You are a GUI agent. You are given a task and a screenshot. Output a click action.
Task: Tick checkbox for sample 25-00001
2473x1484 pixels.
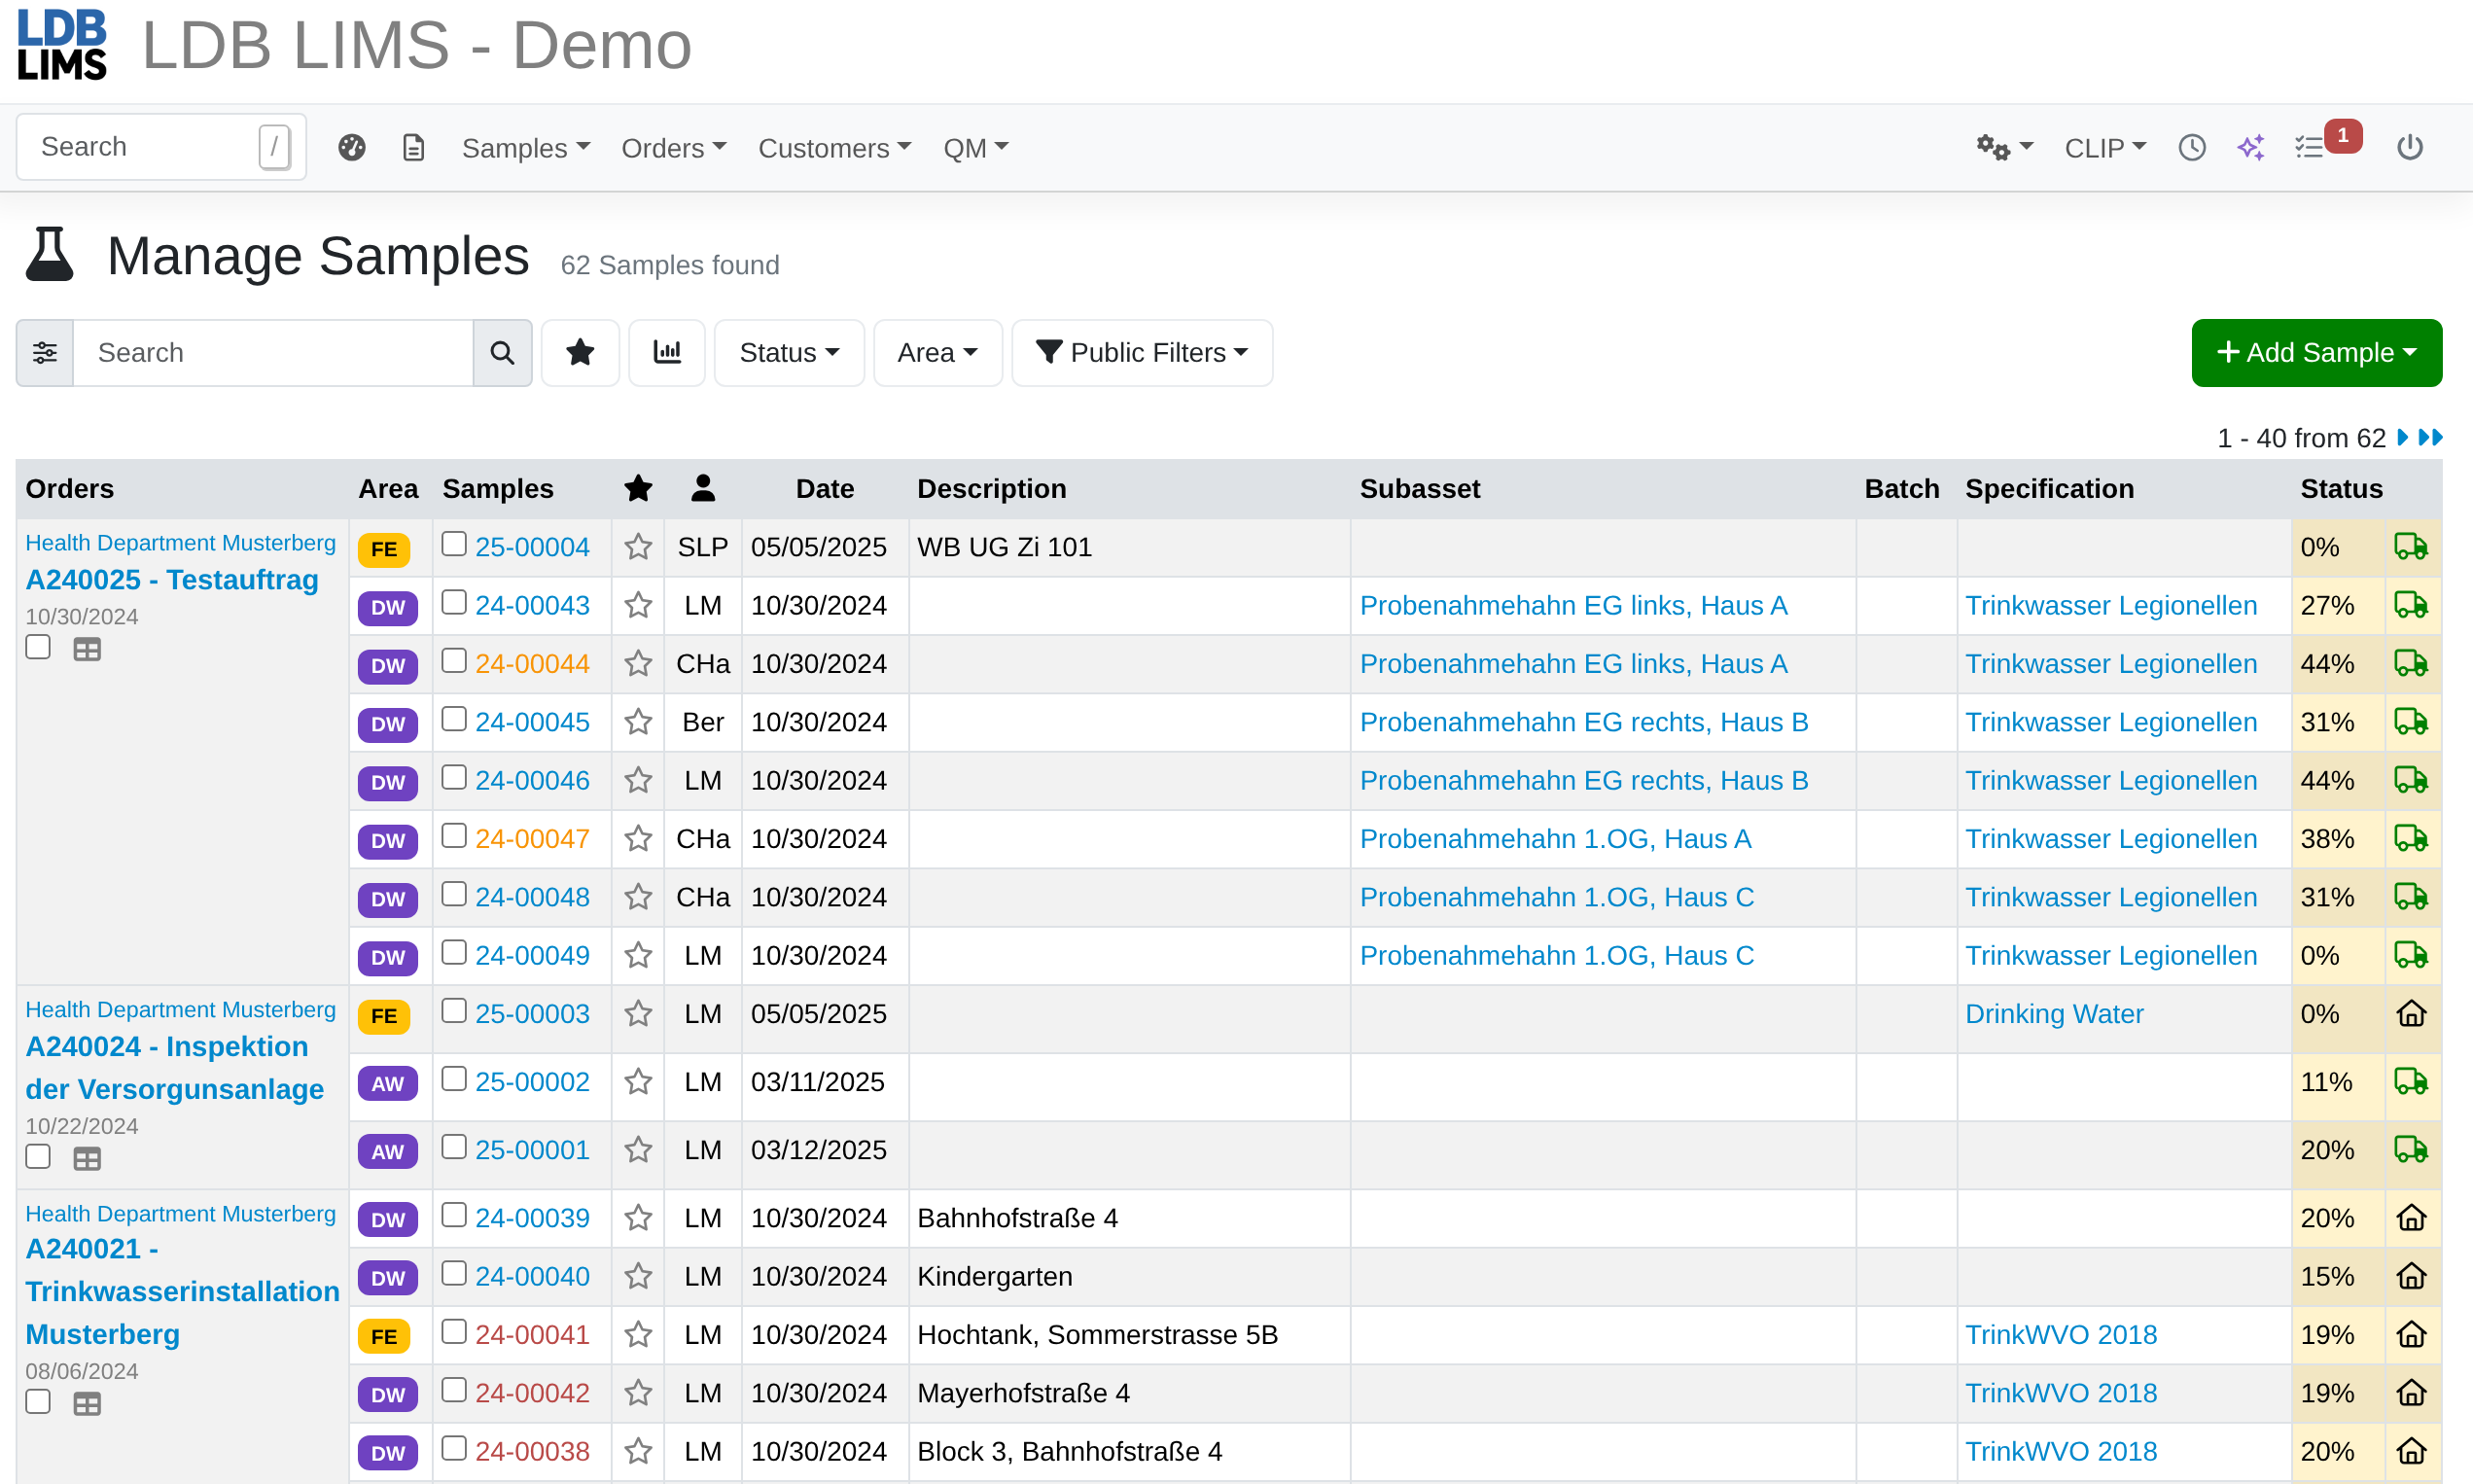point(454,1146)
